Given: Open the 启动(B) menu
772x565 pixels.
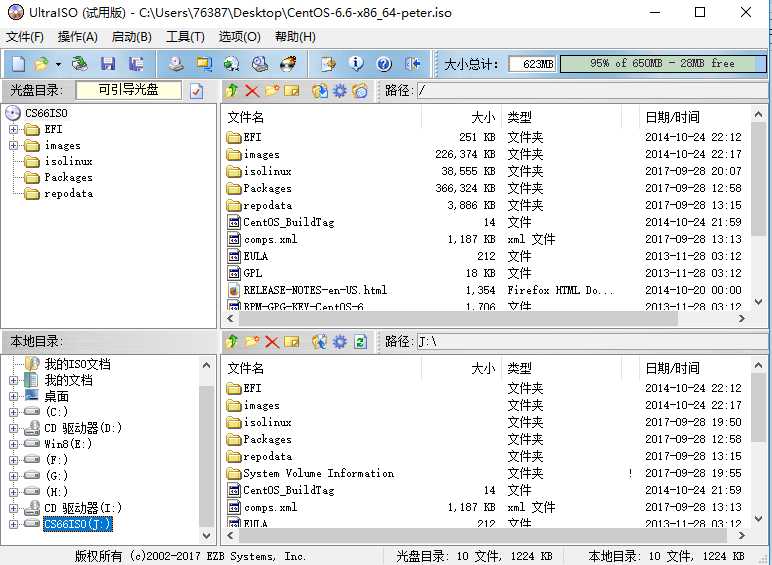Looking at the screenshot, I should pyautogui.click(x=131, y=37).
